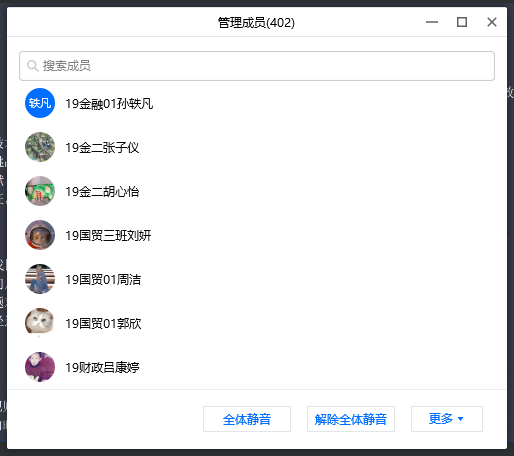Click the mushroom avatar of 19金二胡心怡
Image resolution: width=514 pixels, height=456 pixels.
40,191
